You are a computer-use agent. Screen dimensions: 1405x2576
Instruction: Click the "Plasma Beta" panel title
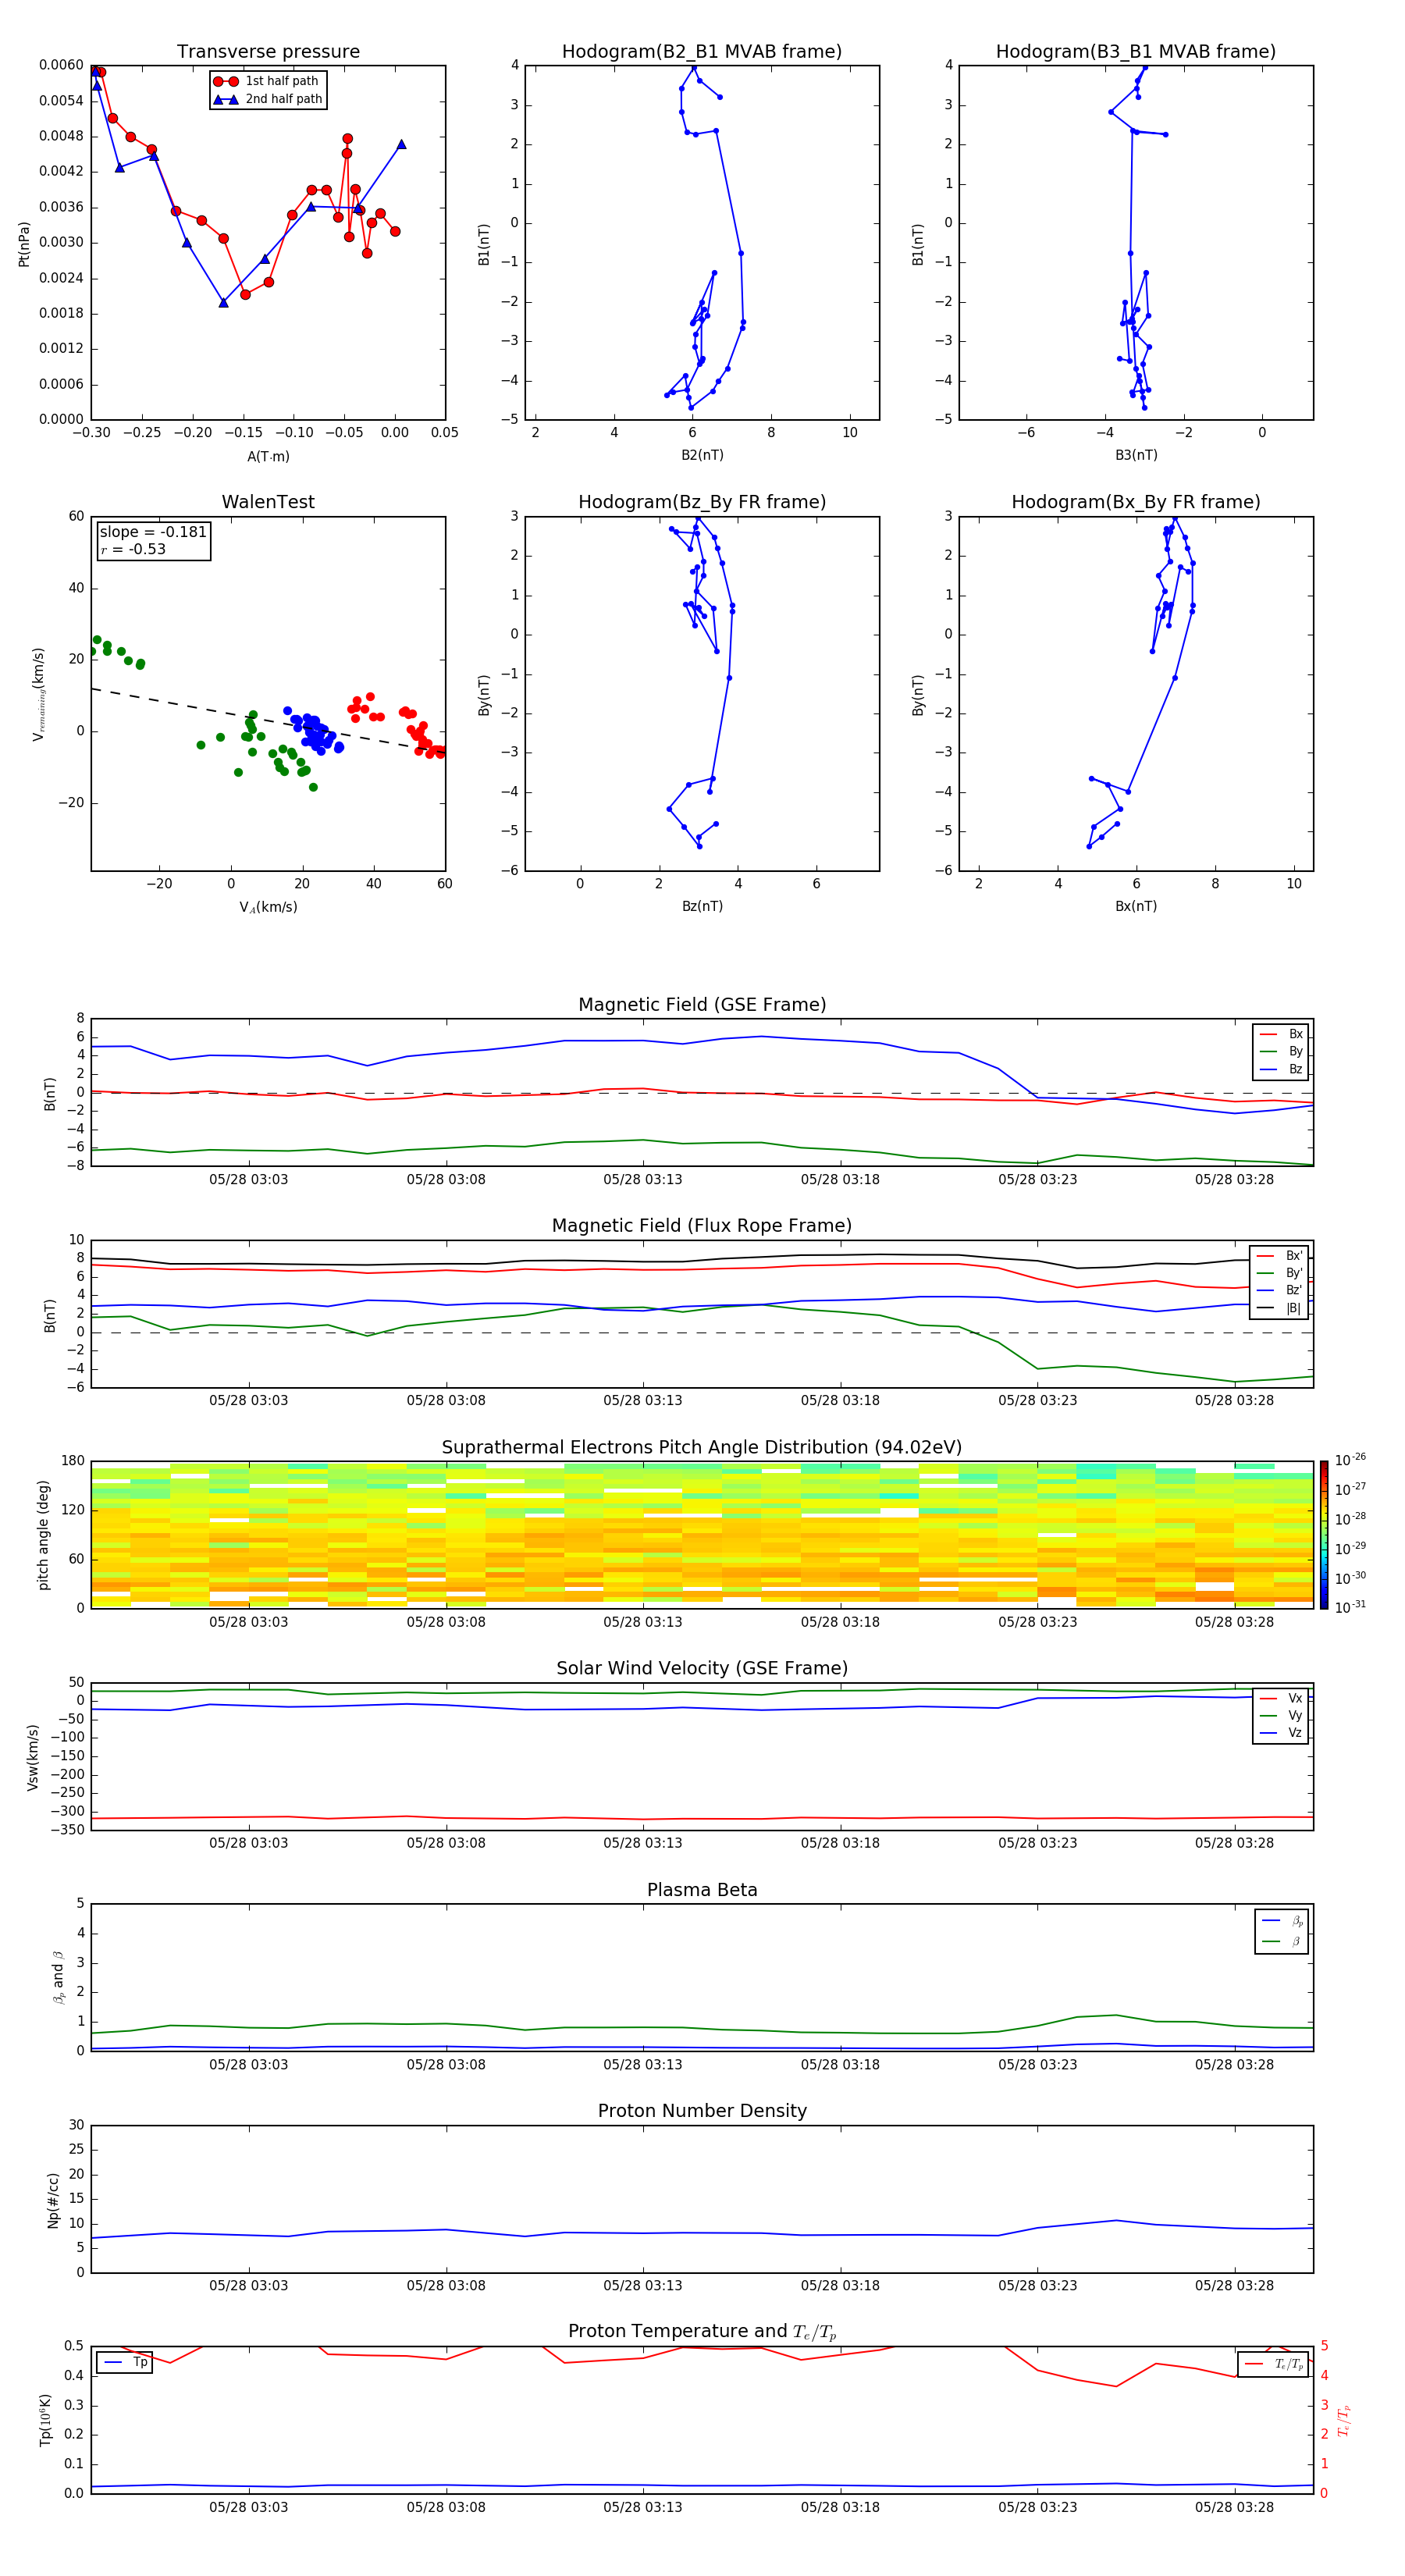tap(702, 1890)
